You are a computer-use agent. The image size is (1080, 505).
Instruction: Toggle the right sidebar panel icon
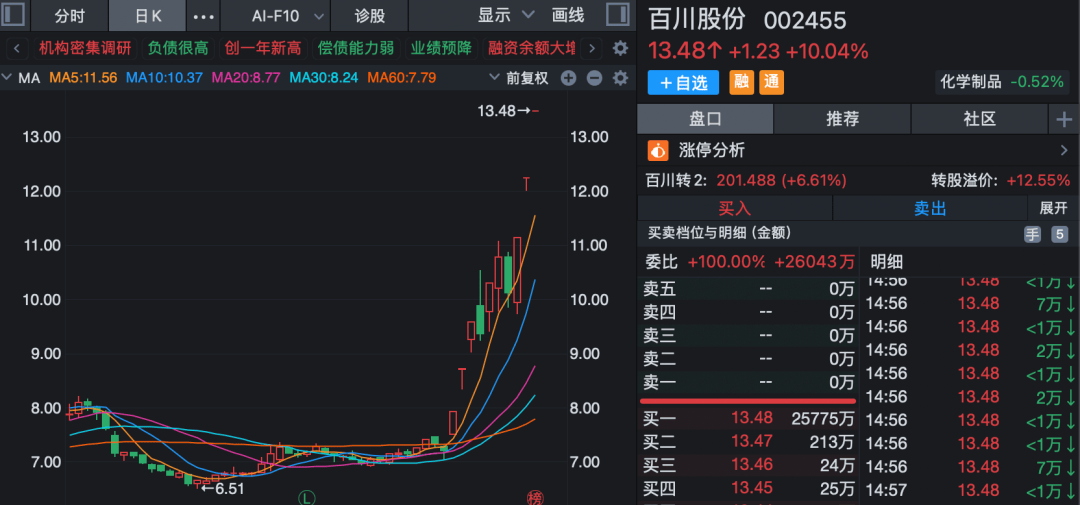click(x=617, y=14)
